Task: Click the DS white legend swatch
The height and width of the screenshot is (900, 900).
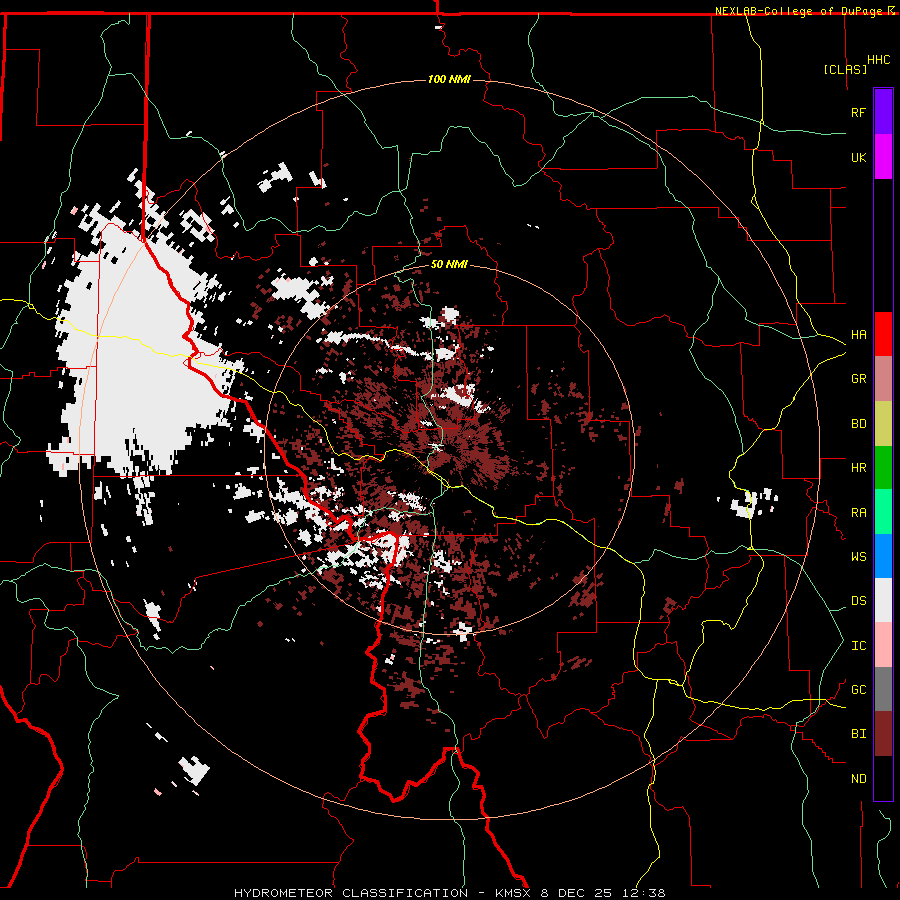Action: point(883,600)
